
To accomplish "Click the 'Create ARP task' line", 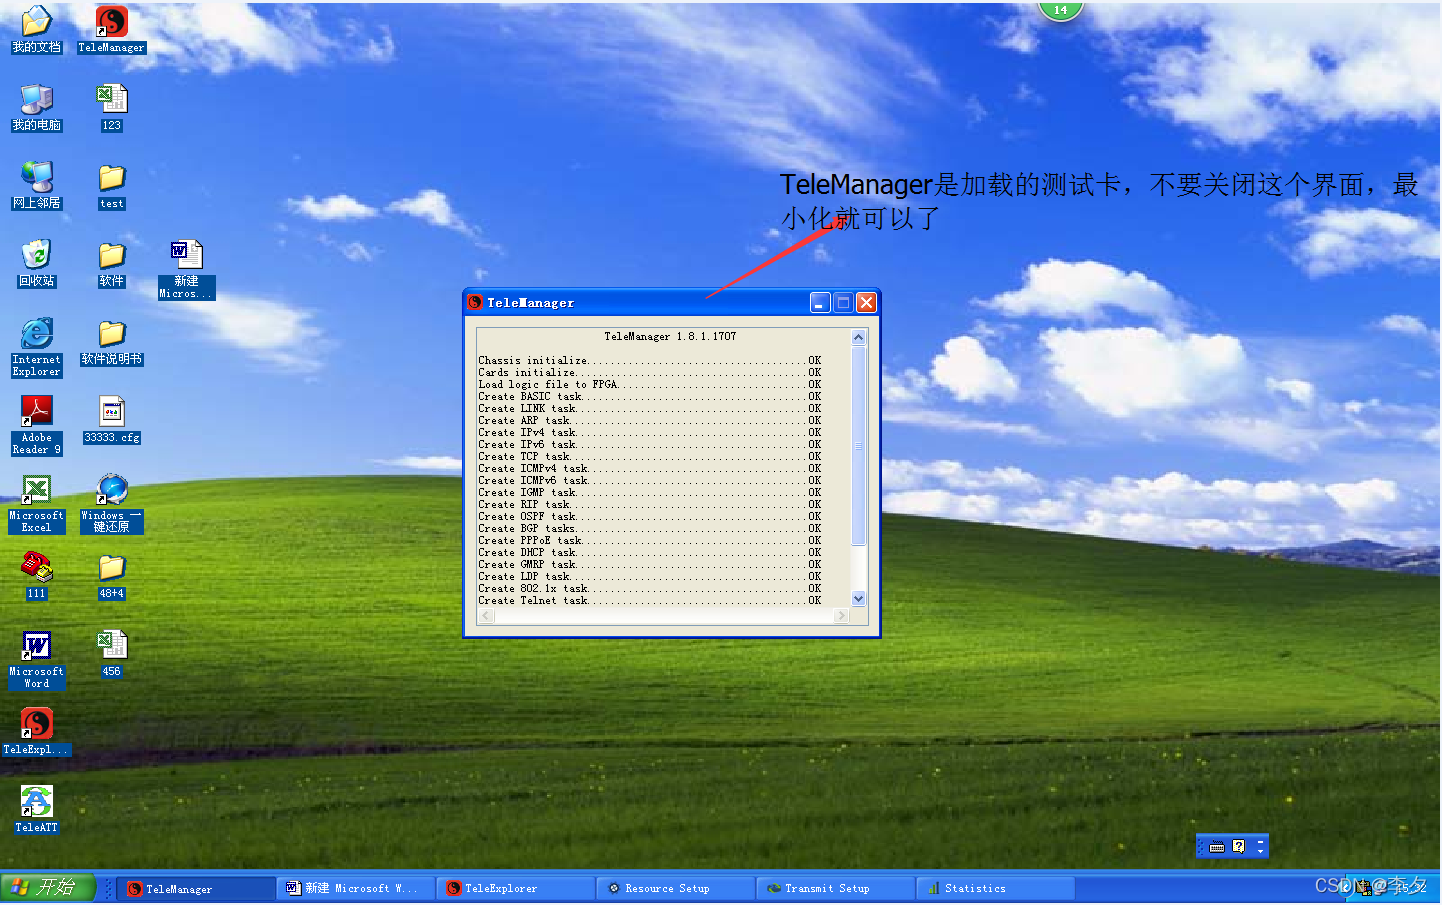I will [650, 421].
